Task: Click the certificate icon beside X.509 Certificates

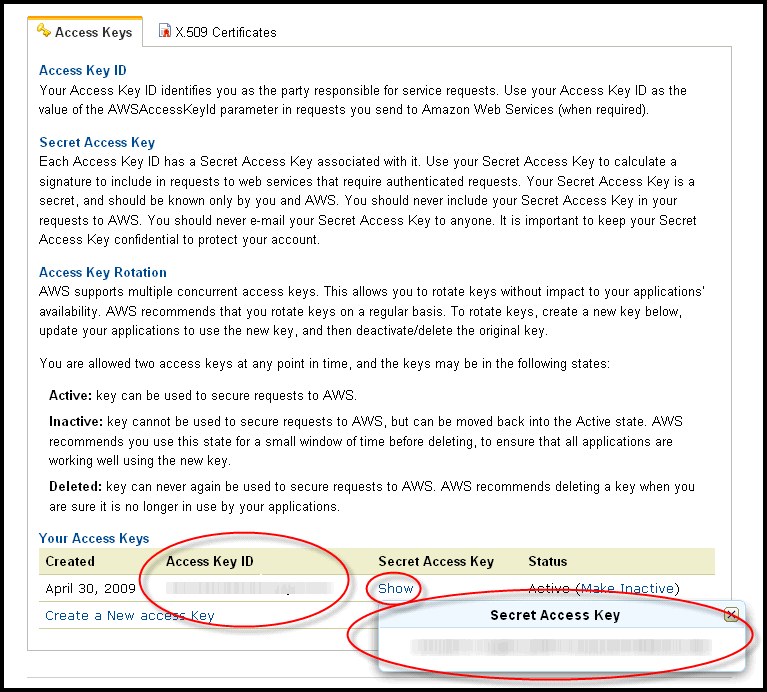Action: pos(165,31)
